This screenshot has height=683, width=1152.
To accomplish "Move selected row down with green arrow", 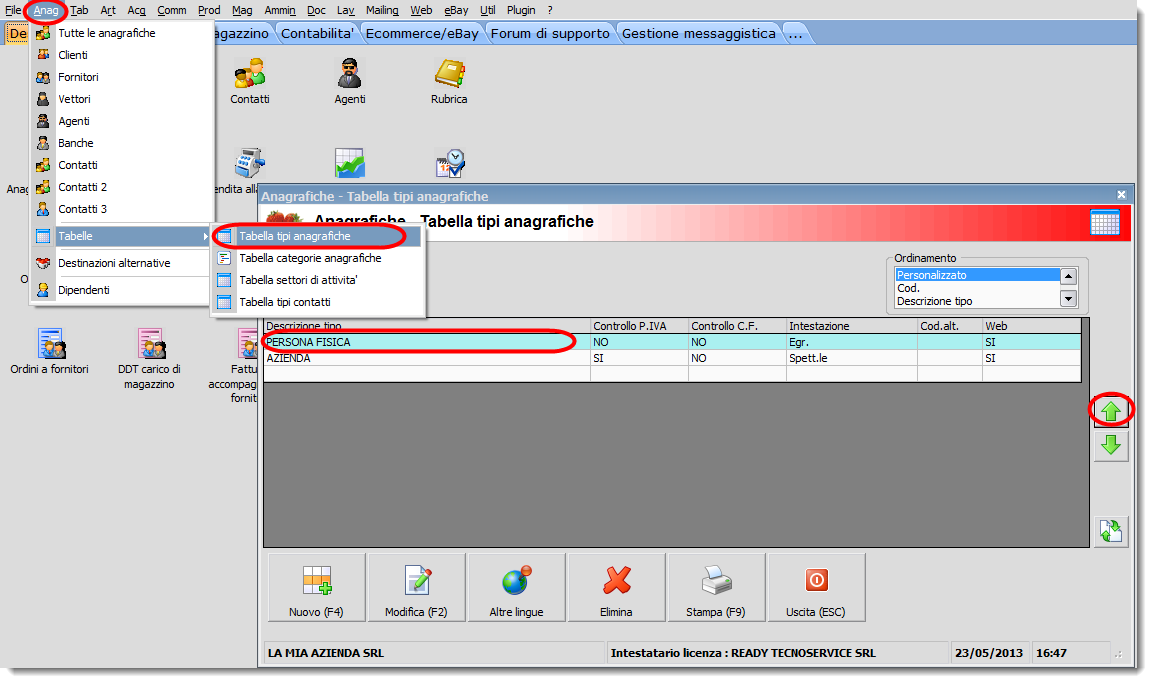I will (1111, 445).
